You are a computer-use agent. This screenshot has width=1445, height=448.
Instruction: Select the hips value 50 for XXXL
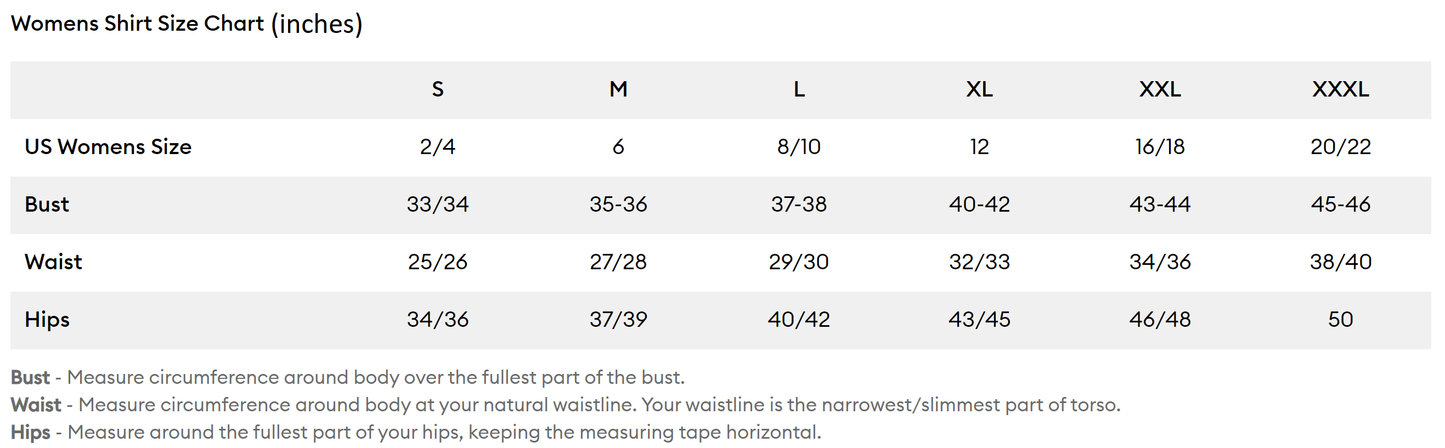(1340, 320)
